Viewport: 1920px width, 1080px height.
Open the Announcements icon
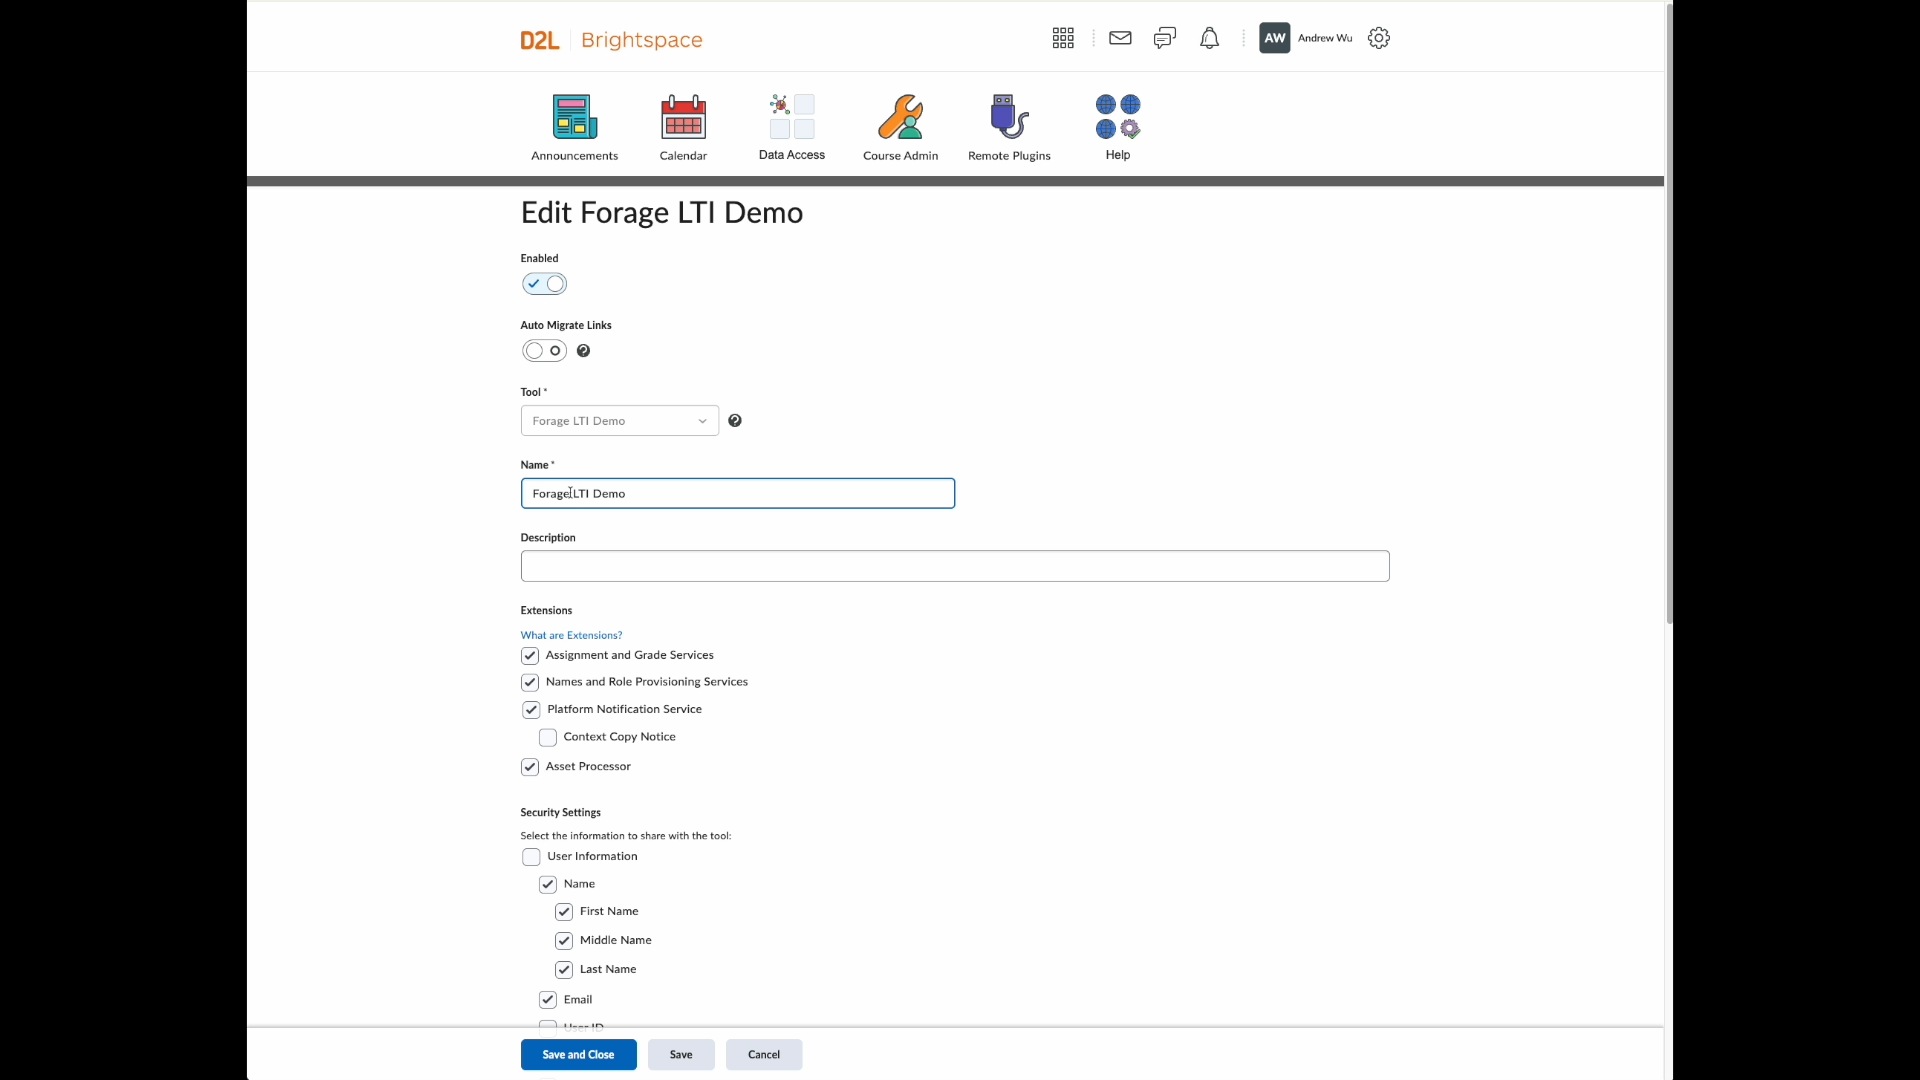coord(574,118)
